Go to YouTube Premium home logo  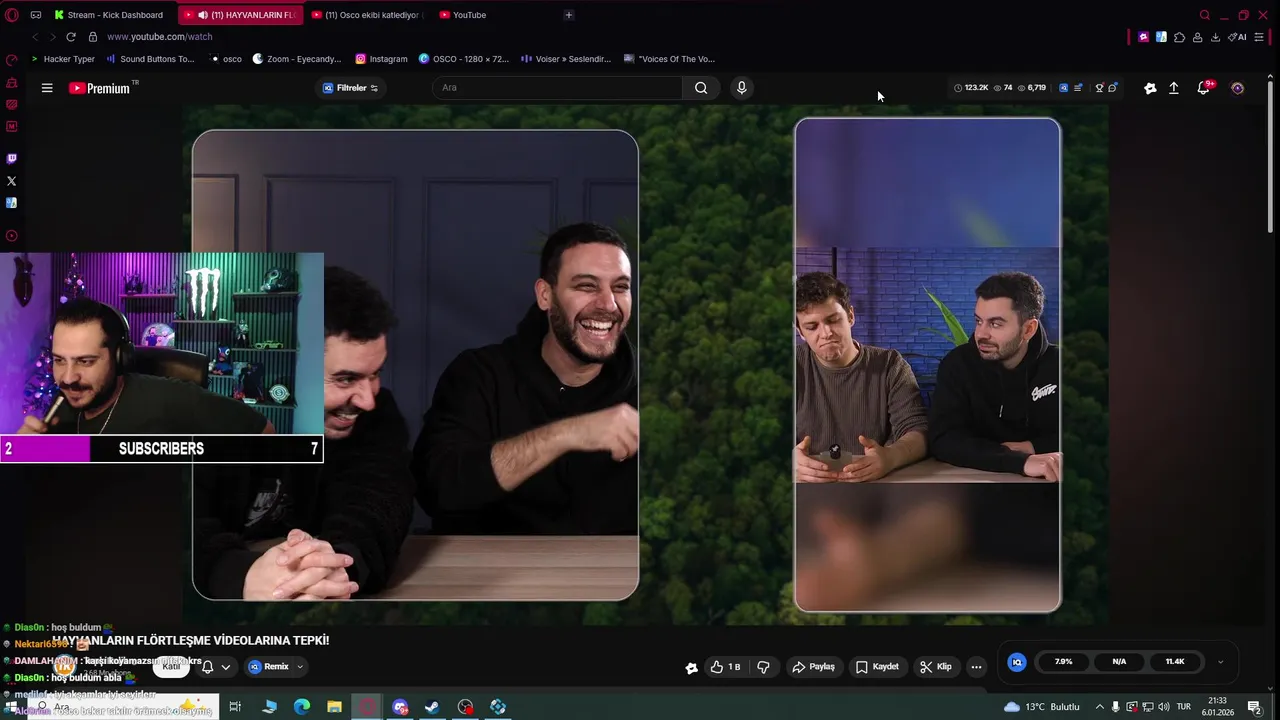[100, 88]
